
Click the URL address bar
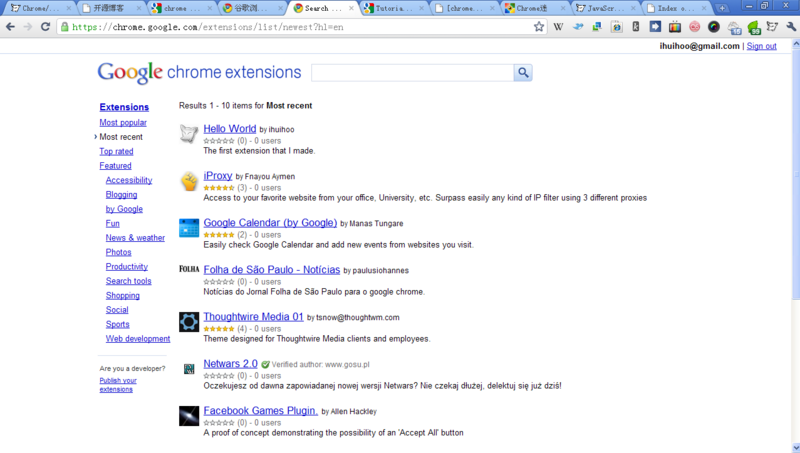coord(301,27)
